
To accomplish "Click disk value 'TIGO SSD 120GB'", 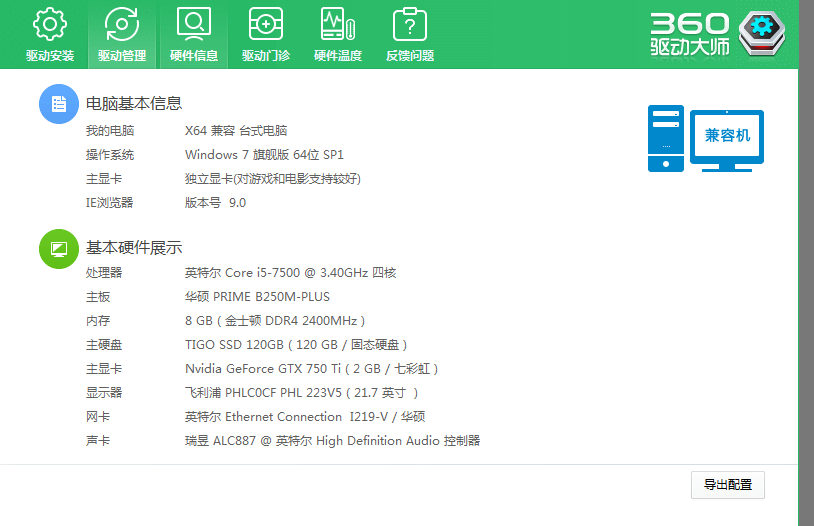I will pos(234,344).
